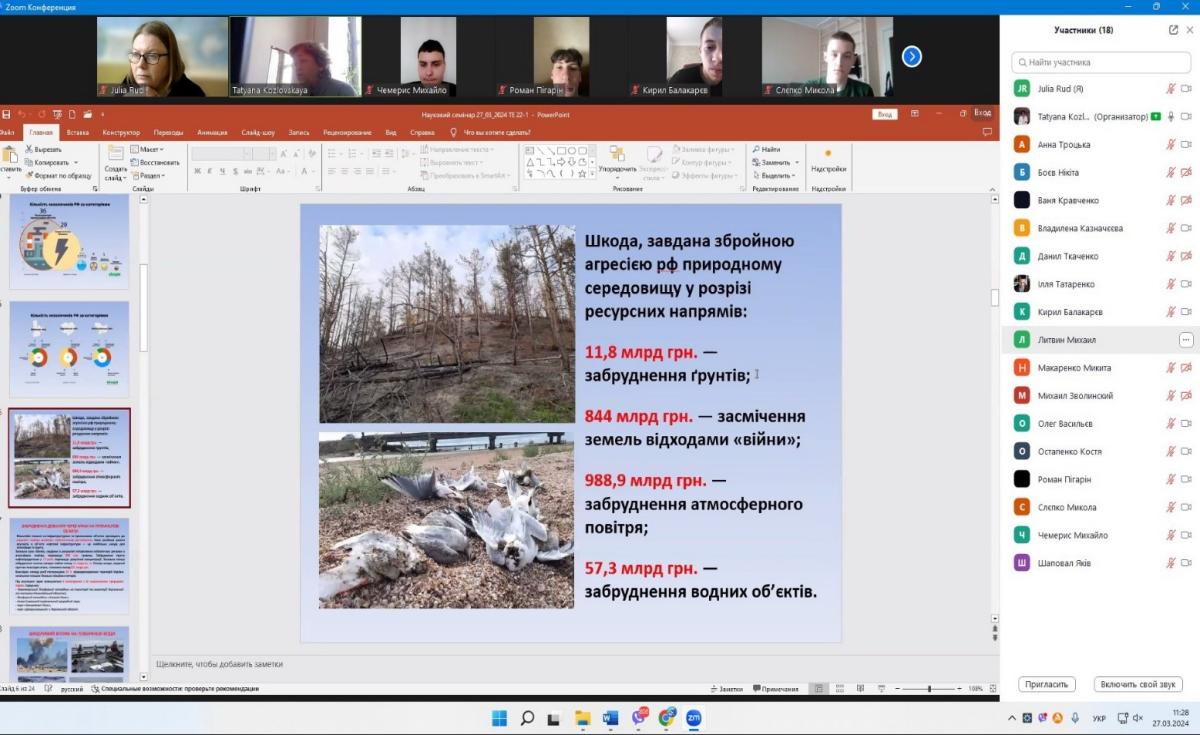Toggle microphone icon for Julia Rud

(1170, 89)
